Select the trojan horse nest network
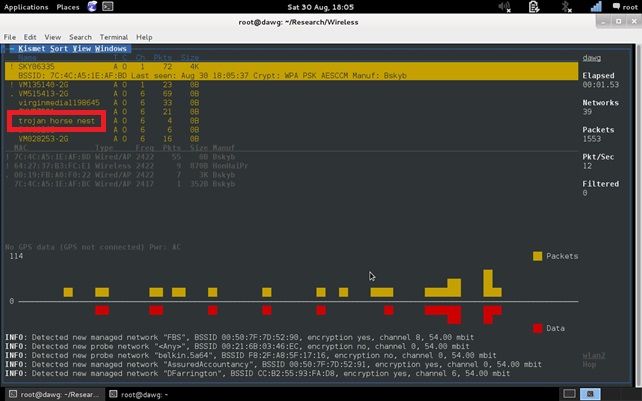The height and width of the screenshot is (401, 642). pos(53,121)
